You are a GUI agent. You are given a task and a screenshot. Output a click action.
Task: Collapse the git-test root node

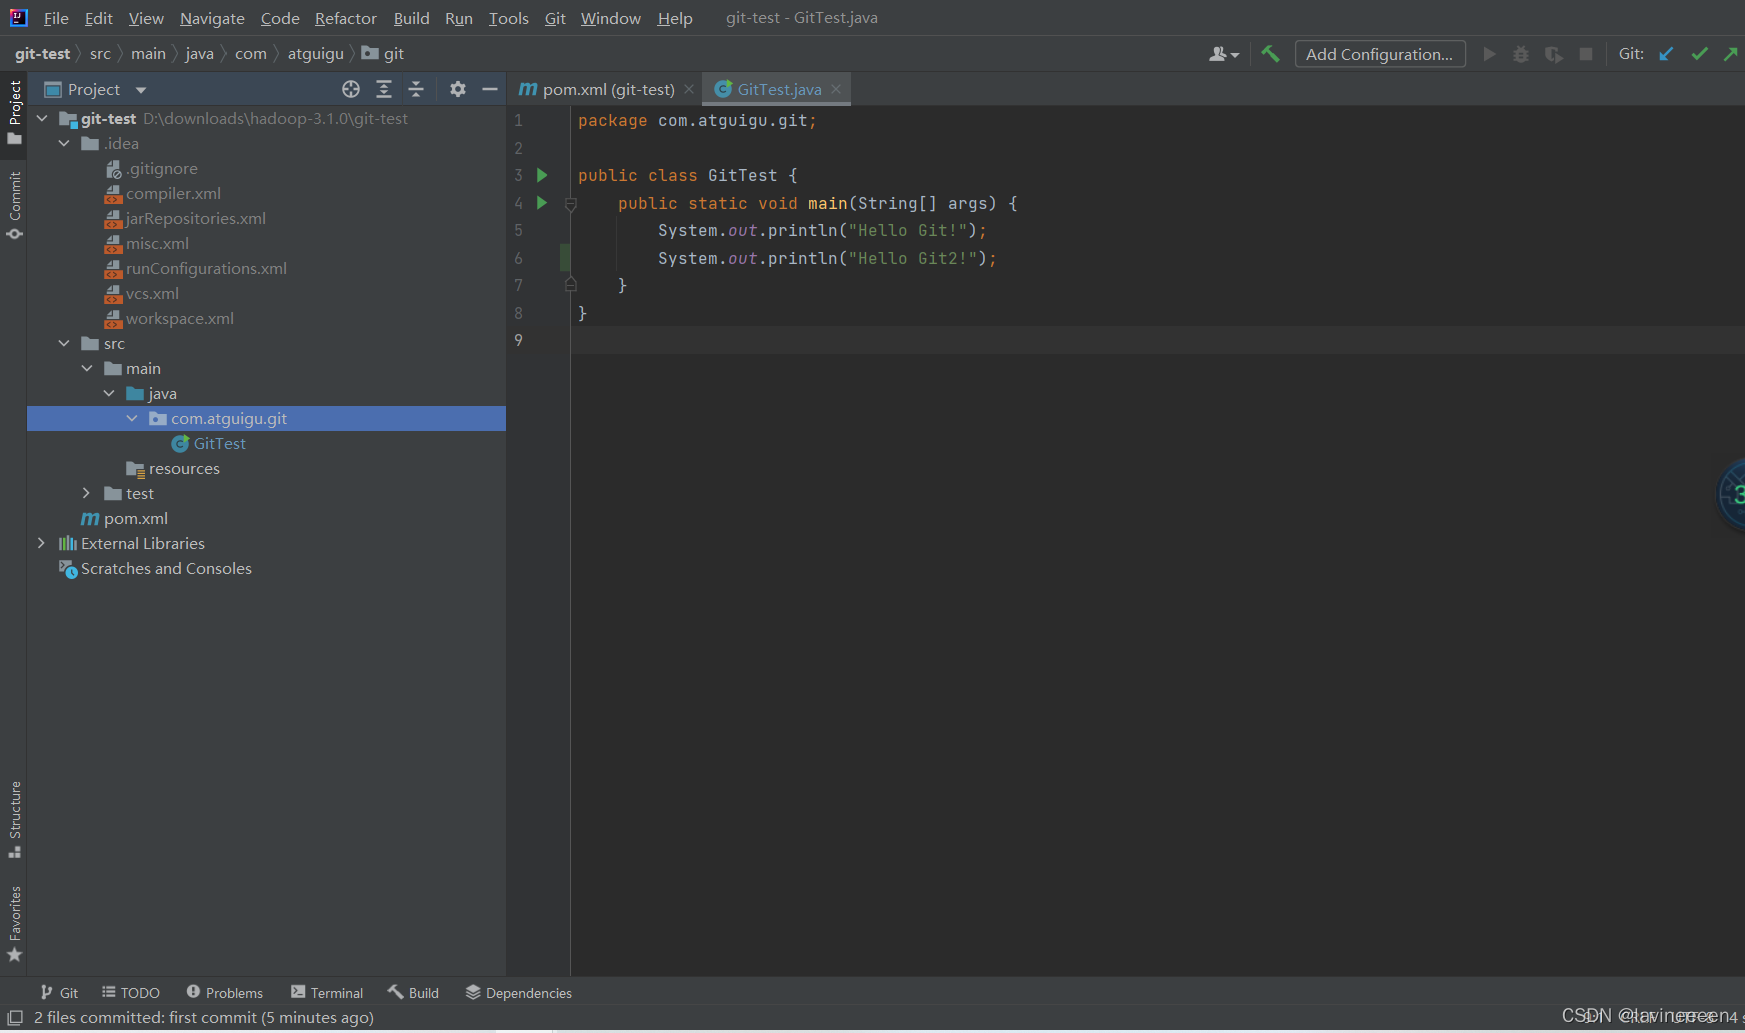click(x=43, y=118)
